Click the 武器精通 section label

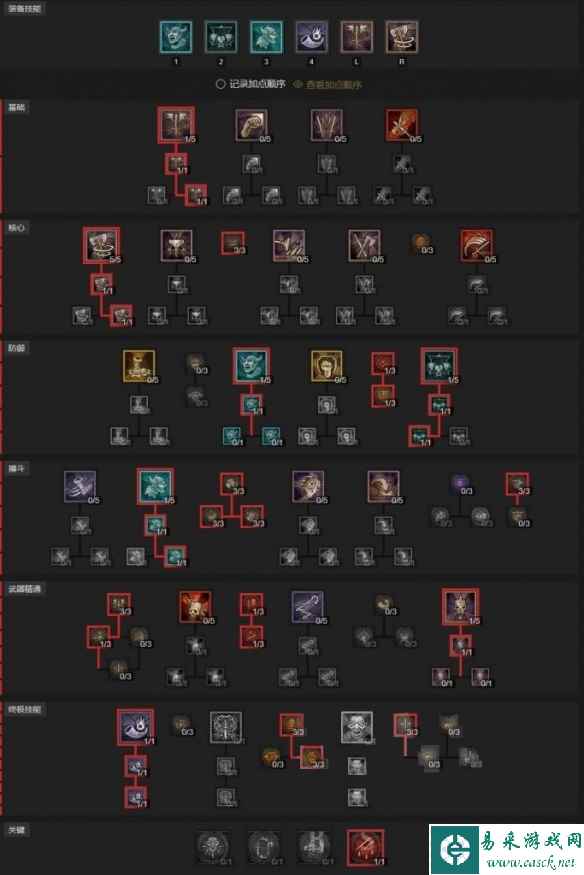click(x=25, y=589)
